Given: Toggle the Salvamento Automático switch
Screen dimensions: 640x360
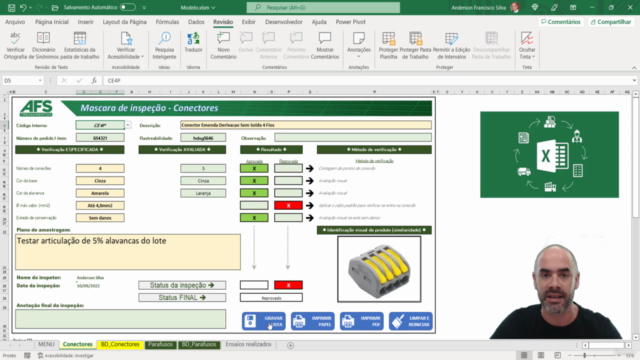Looking at the screenshot, I should (x=128, y=7).
